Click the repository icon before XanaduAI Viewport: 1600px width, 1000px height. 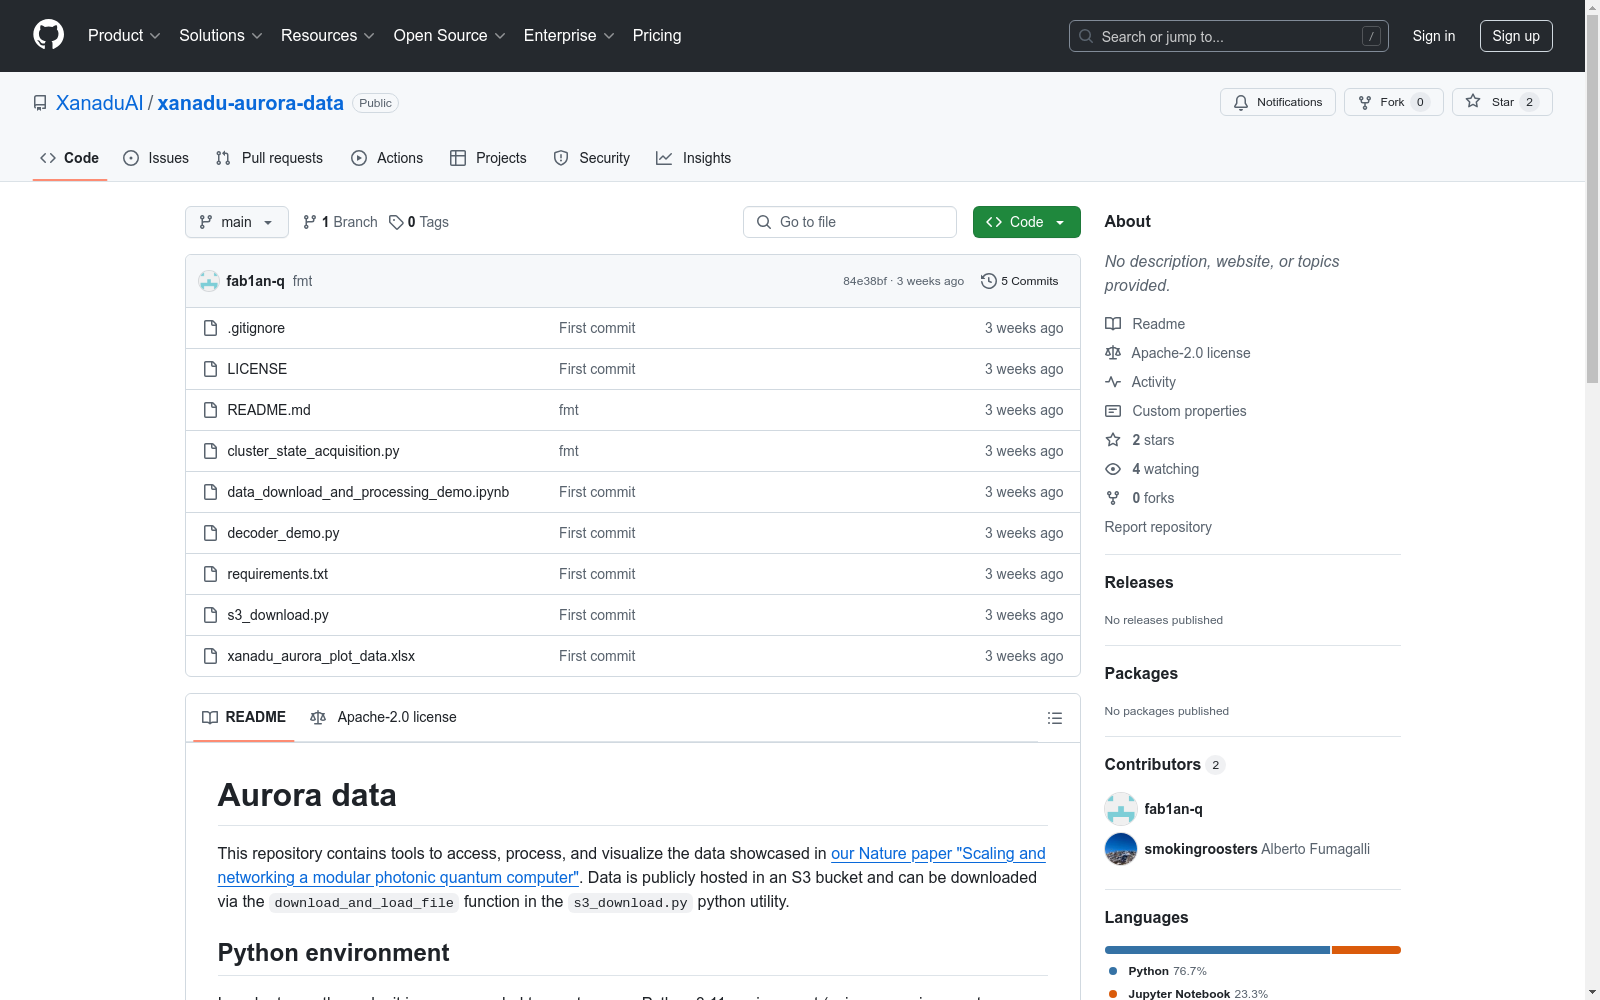coord(40,103)
